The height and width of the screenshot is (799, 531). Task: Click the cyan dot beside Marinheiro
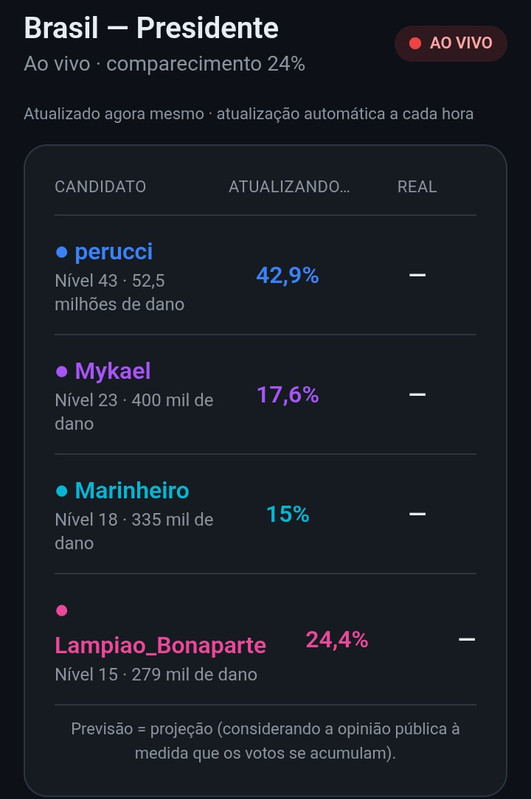click(x=62, y=491)
